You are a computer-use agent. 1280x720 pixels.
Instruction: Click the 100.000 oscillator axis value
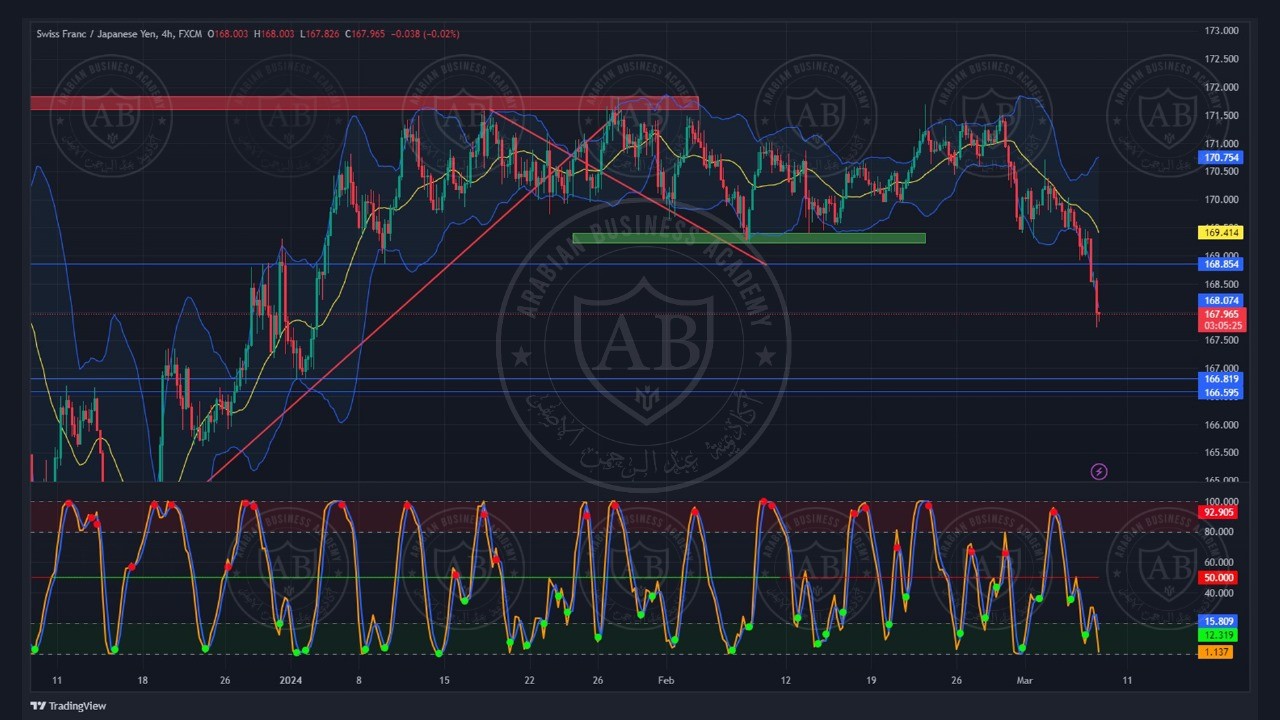[1222, 502]
